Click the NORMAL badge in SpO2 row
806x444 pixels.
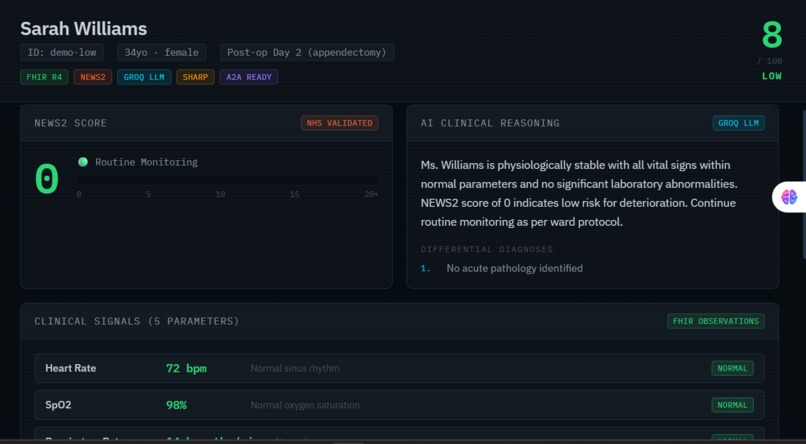[732, 405]
